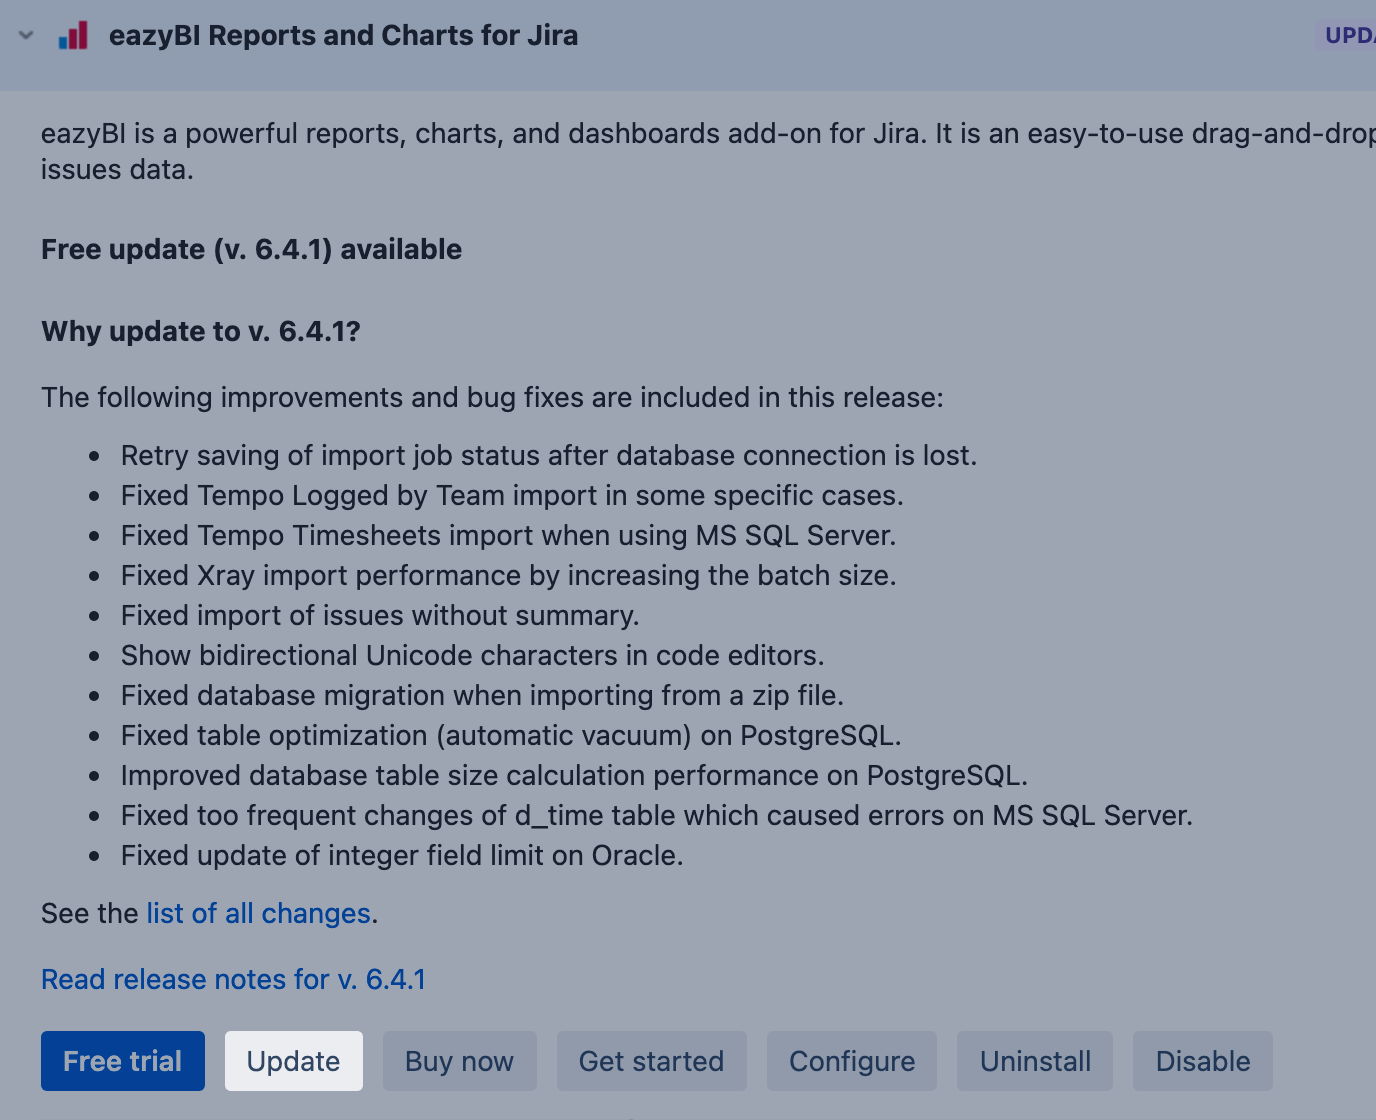Screen dimensions: 1376x1120
Task: Click the eazyBI bar chart logo
Action: coord(73,36)
